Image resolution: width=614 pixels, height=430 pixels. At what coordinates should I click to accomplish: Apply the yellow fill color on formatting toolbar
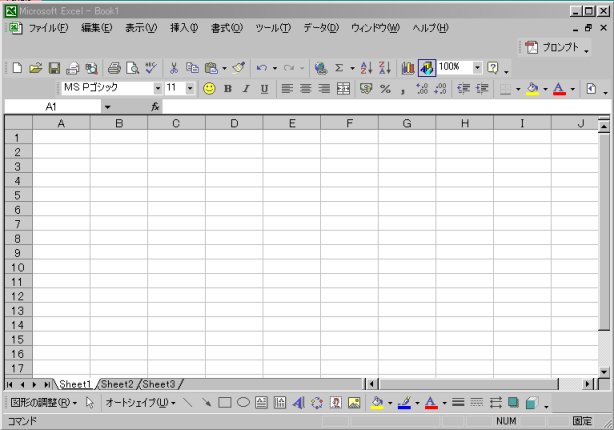[532, 89]
